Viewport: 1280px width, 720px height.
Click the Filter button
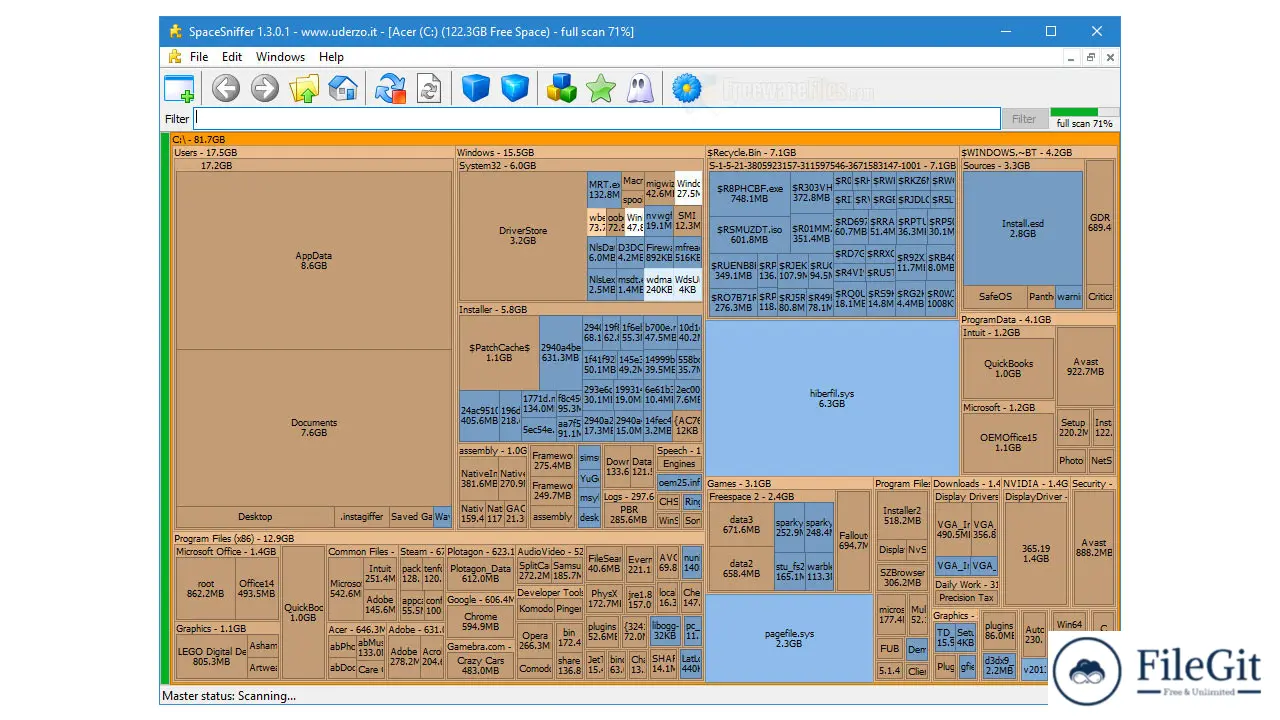pyautogui.click(x=1024, y=119)
